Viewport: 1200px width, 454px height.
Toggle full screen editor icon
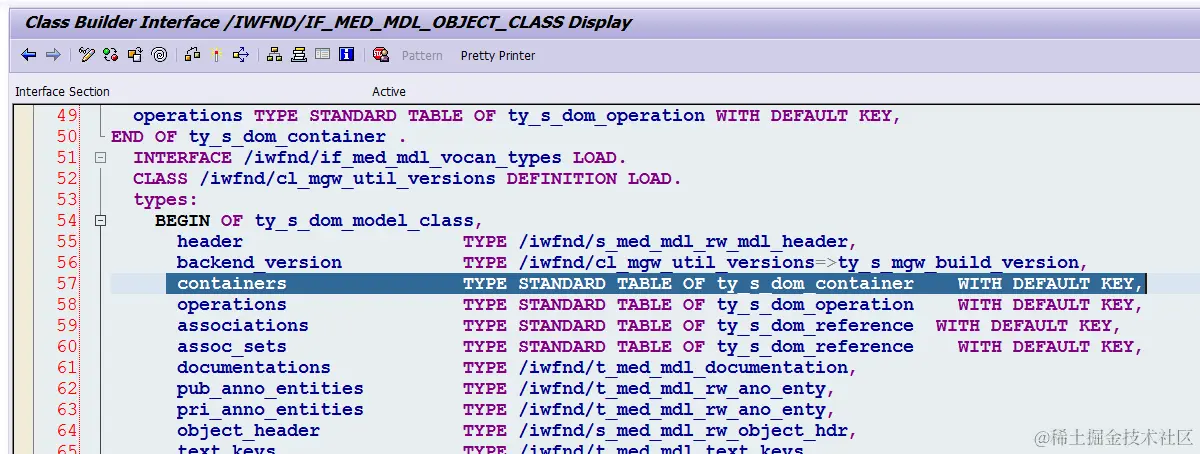tap(322, 55)
